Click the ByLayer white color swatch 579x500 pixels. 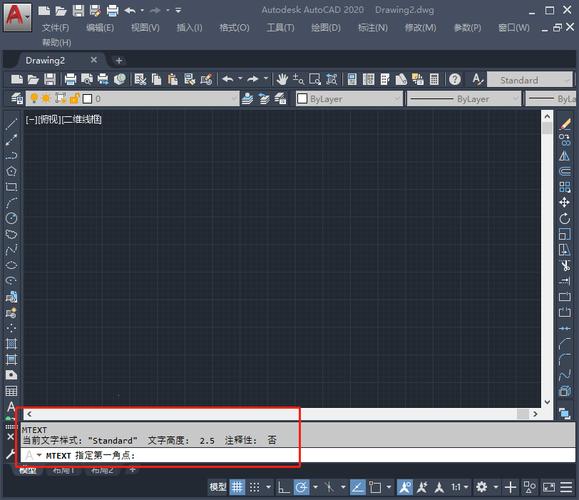(x=302, y=99)
